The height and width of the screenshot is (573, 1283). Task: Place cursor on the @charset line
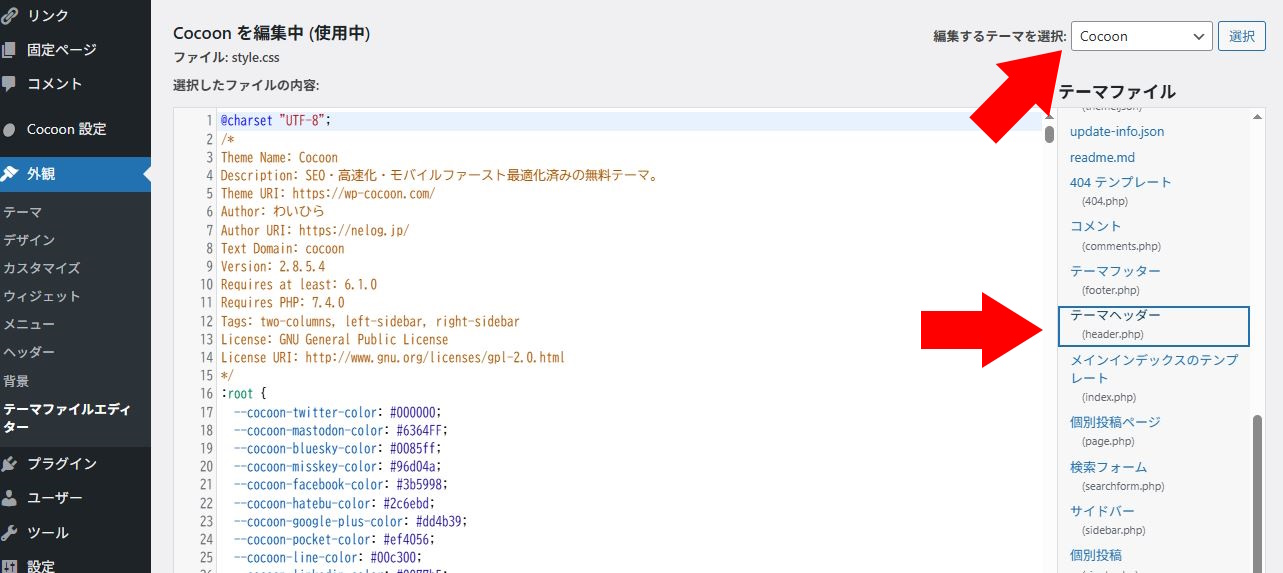click(x=275, y=120)
